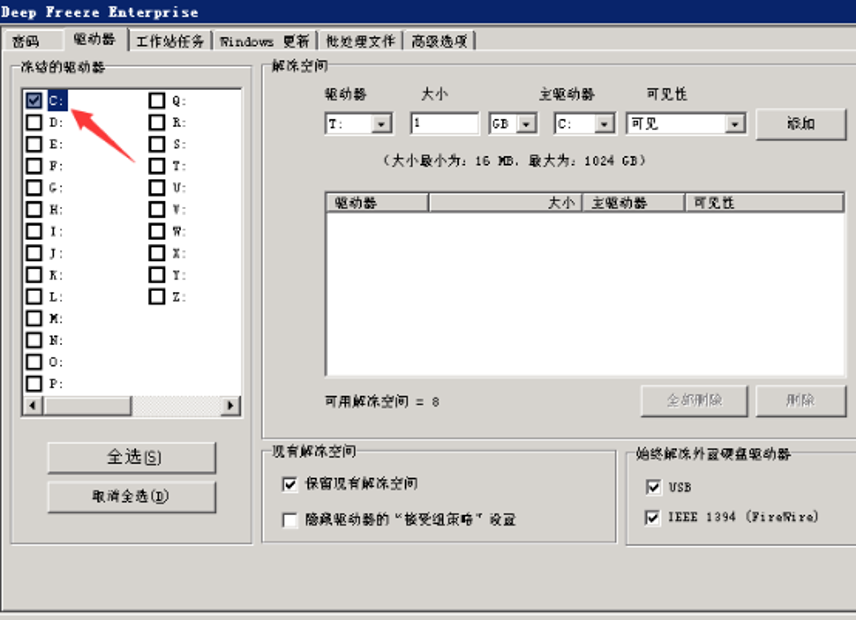Click the 驱动器 table column header
Viewport: 856px width, 620px height.
377,202
